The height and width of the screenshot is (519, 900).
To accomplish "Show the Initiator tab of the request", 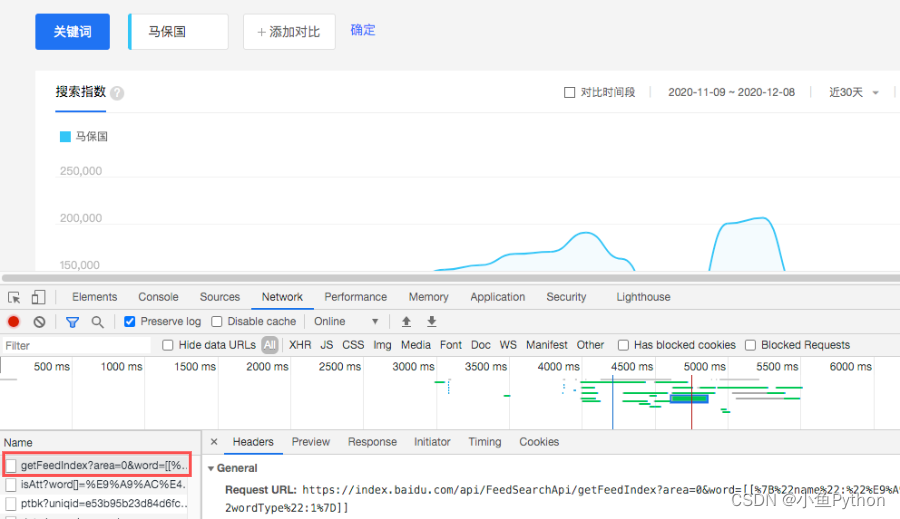I will (432, 441).
